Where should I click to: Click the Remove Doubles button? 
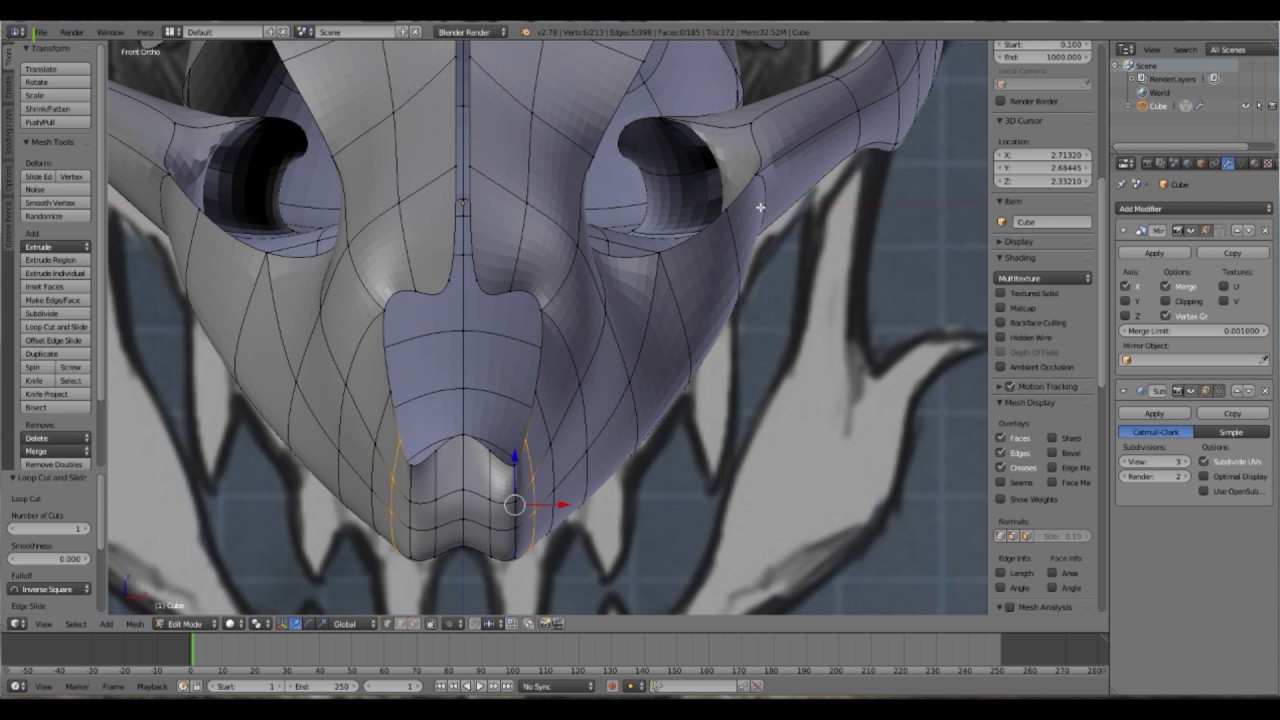tap(56, 465)
